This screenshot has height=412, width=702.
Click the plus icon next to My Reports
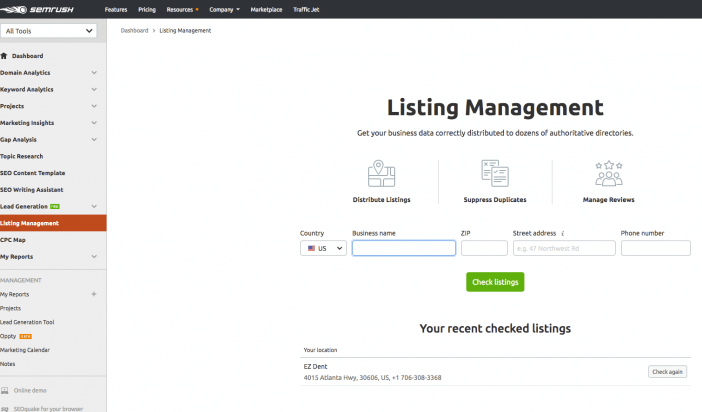coord(94,294)
